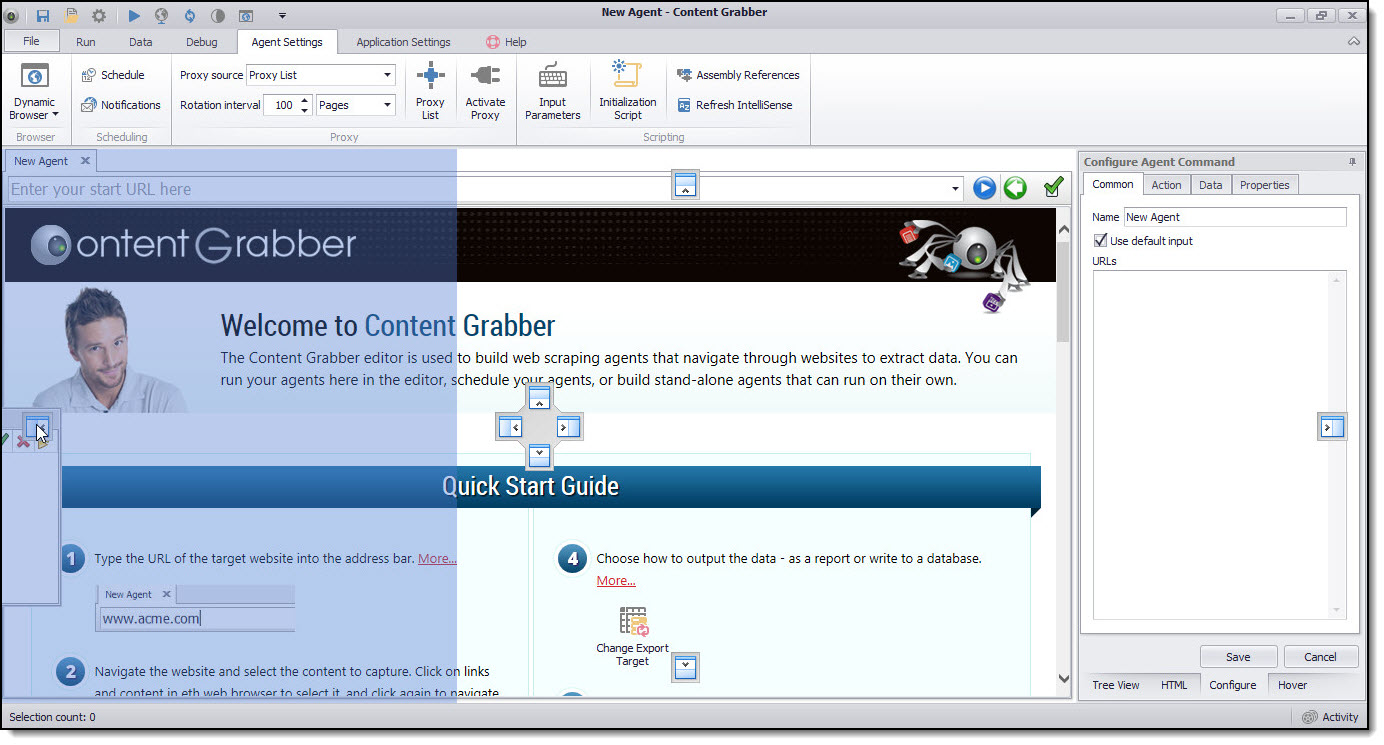Increase the Rotation interval value
1384x745 pixels.
click(x=305, y=100)
